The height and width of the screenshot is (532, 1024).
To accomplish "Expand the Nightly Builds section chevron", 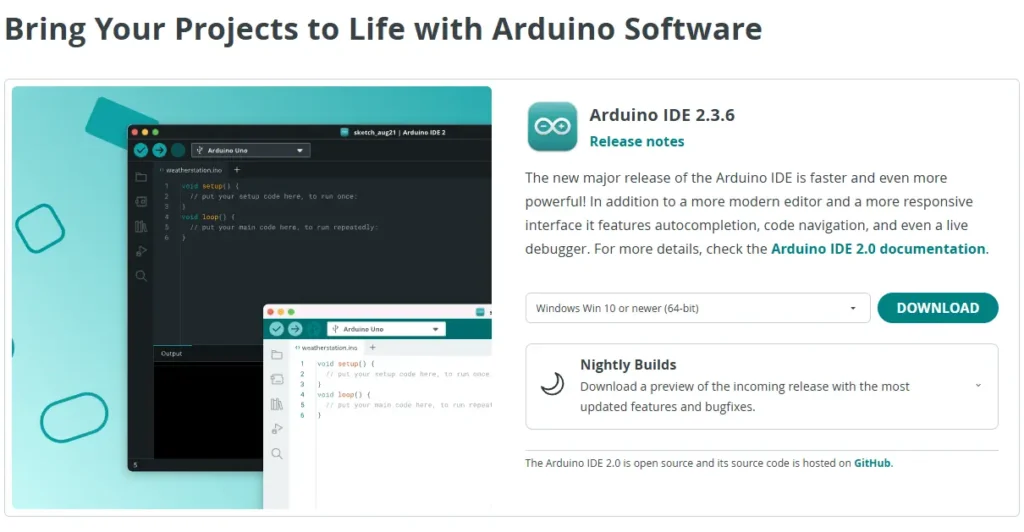I will pos(977,386).
